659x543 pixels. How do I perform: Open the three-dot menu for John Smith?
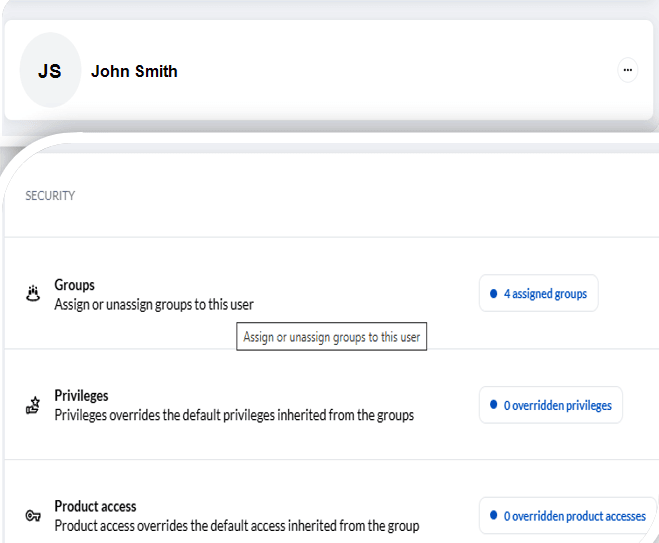click(x=627, y=70)
